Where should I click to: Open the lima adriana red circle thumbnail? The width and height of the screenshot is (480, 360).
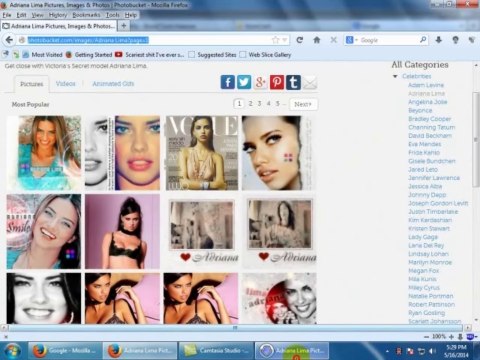tap(279, 298)
